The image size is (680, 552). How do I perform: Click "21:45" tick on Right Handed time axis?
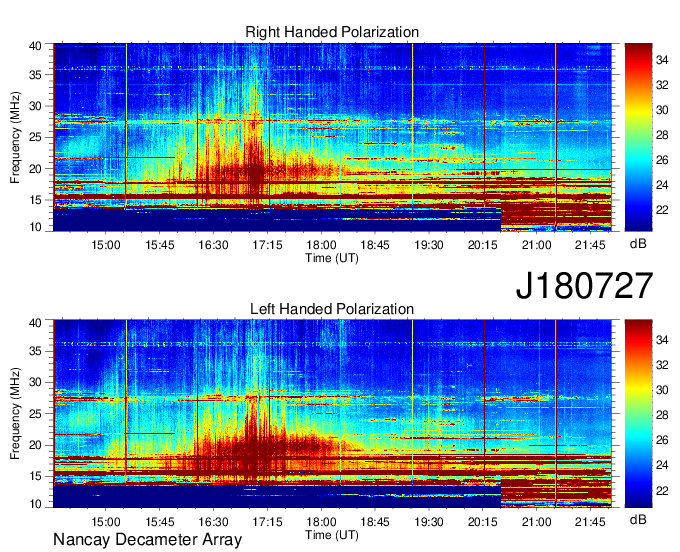coord(590,245)
